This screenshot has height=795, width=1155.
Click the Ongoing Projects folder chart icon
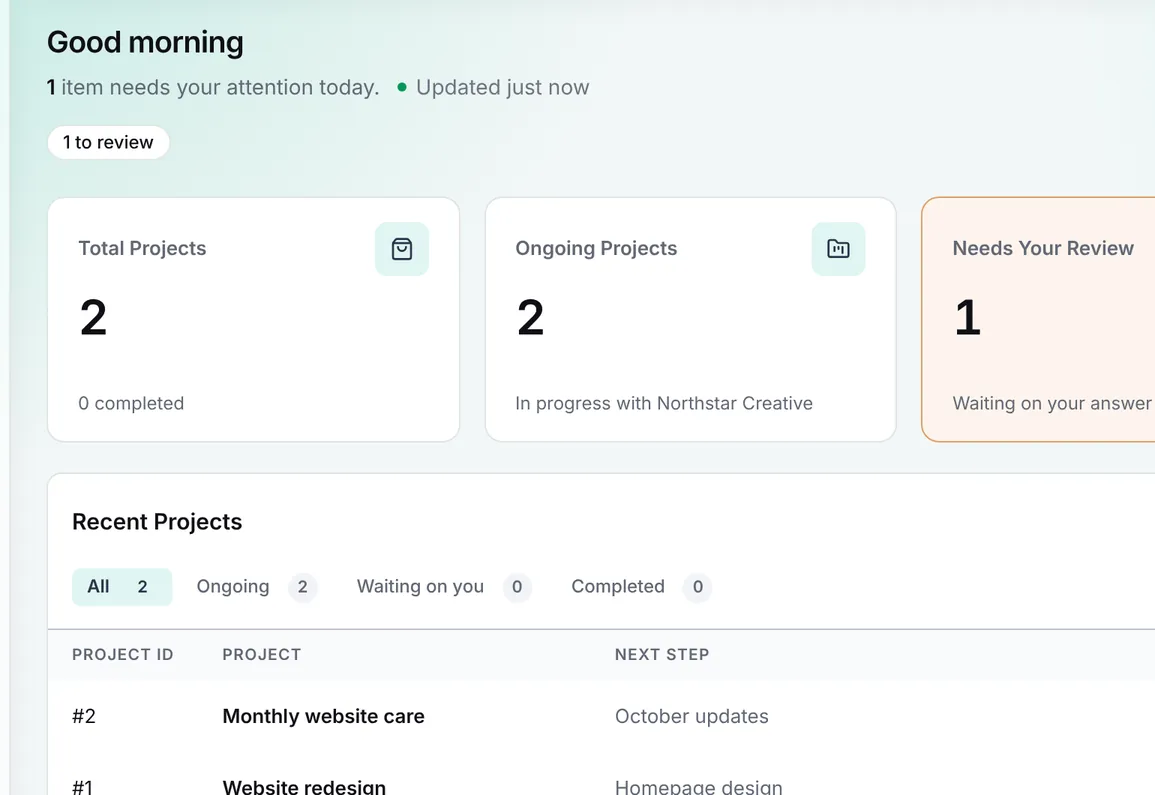click(838, 249)
